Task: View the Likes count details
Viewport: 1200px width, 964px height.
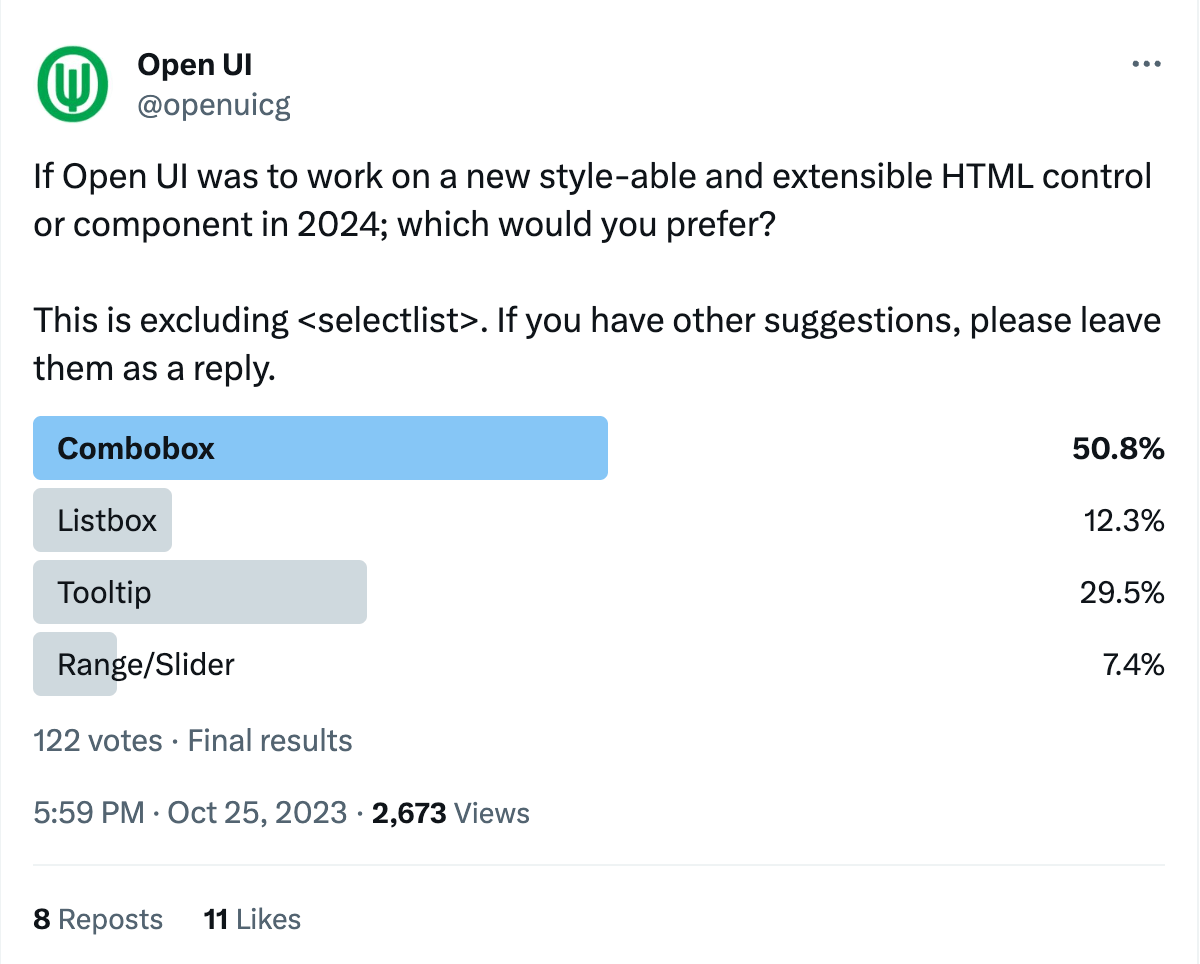Action: tap(251, 919)
